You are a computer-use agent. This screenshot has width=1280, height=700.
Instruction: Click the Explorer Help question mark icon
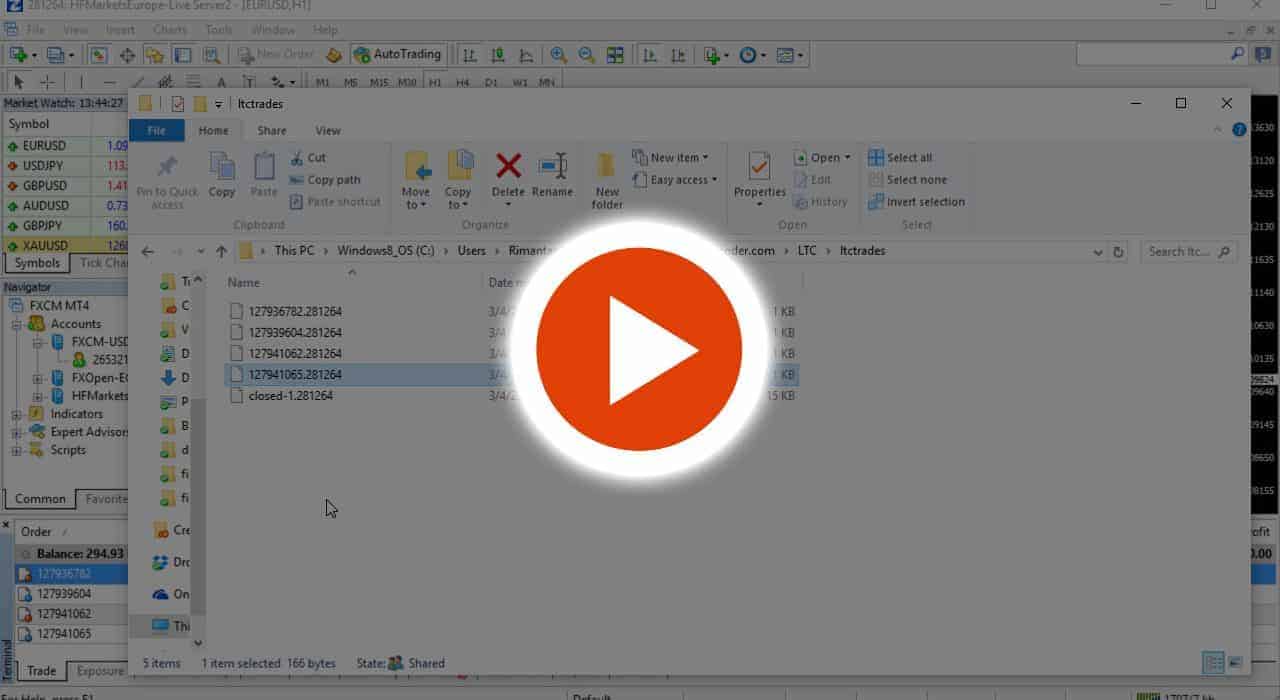click(1239, 130)
